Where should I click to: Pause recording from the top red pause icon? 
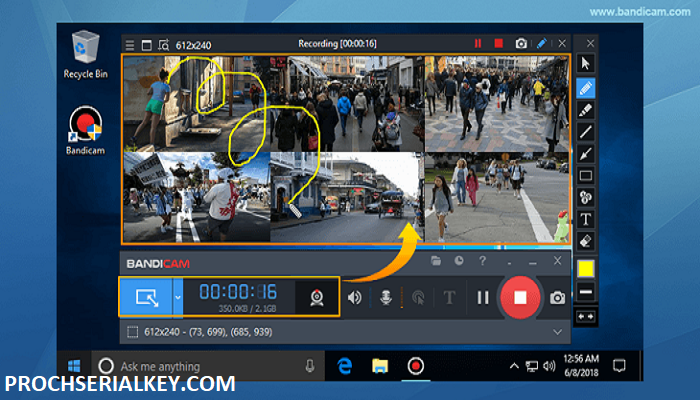[x=478, y=43]
